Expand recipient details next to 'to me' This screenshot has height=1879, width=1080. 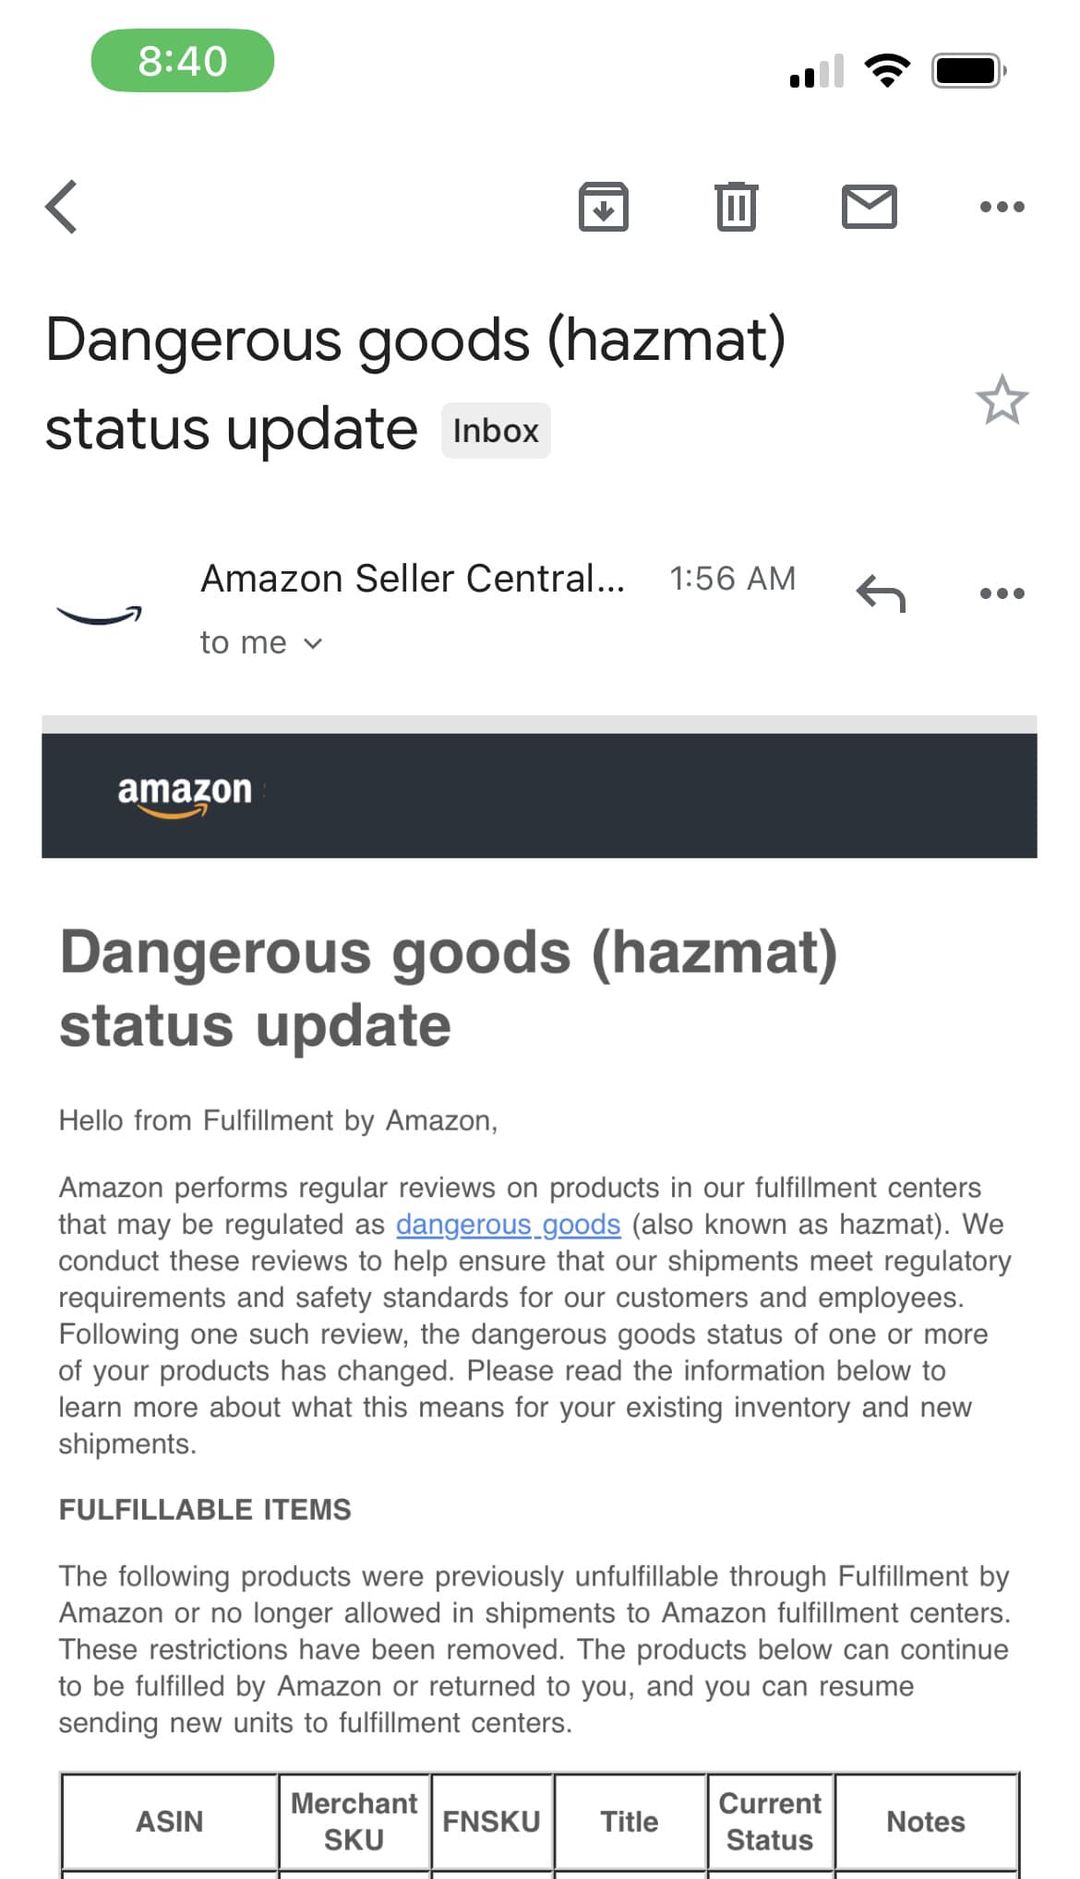(313, 644)
